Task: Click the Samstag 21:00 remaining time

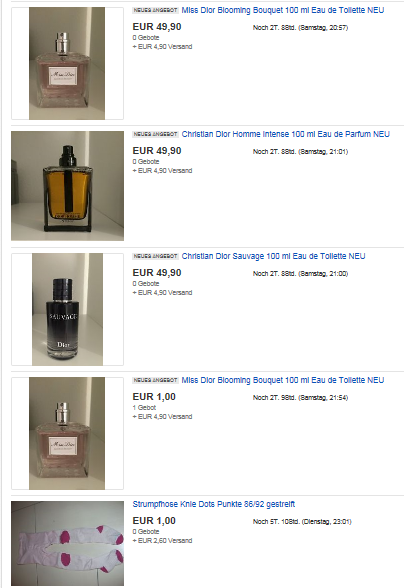Action: point(300,274)
